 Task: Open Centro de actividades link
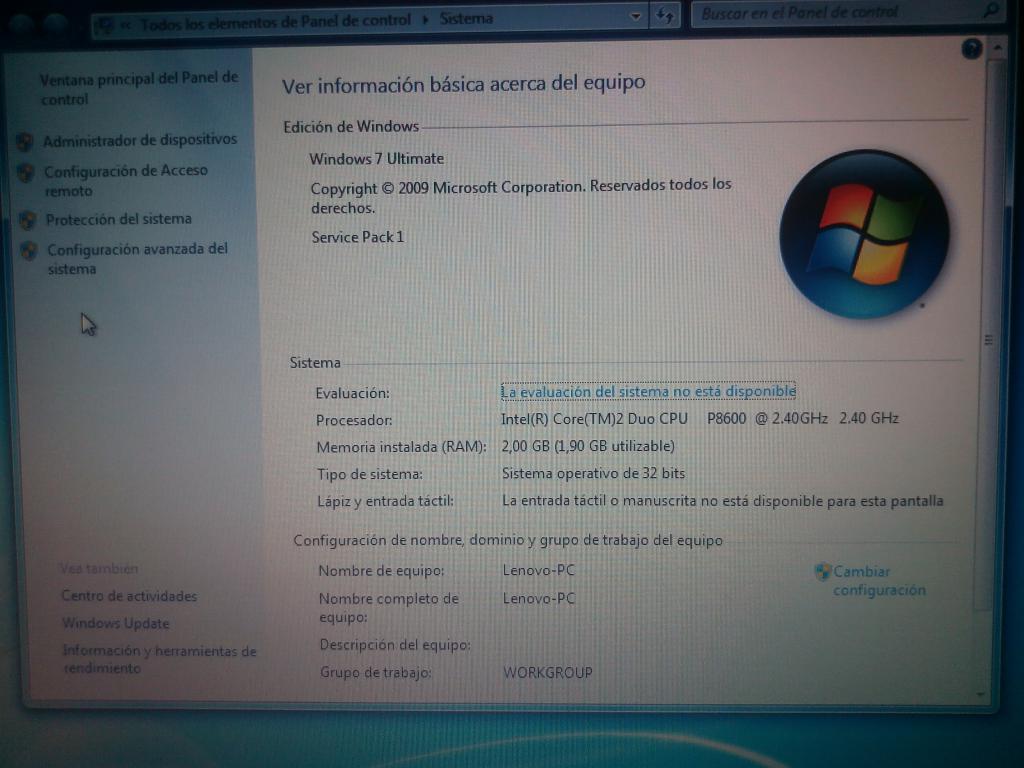pyautogui.click(x=129, y=596)
